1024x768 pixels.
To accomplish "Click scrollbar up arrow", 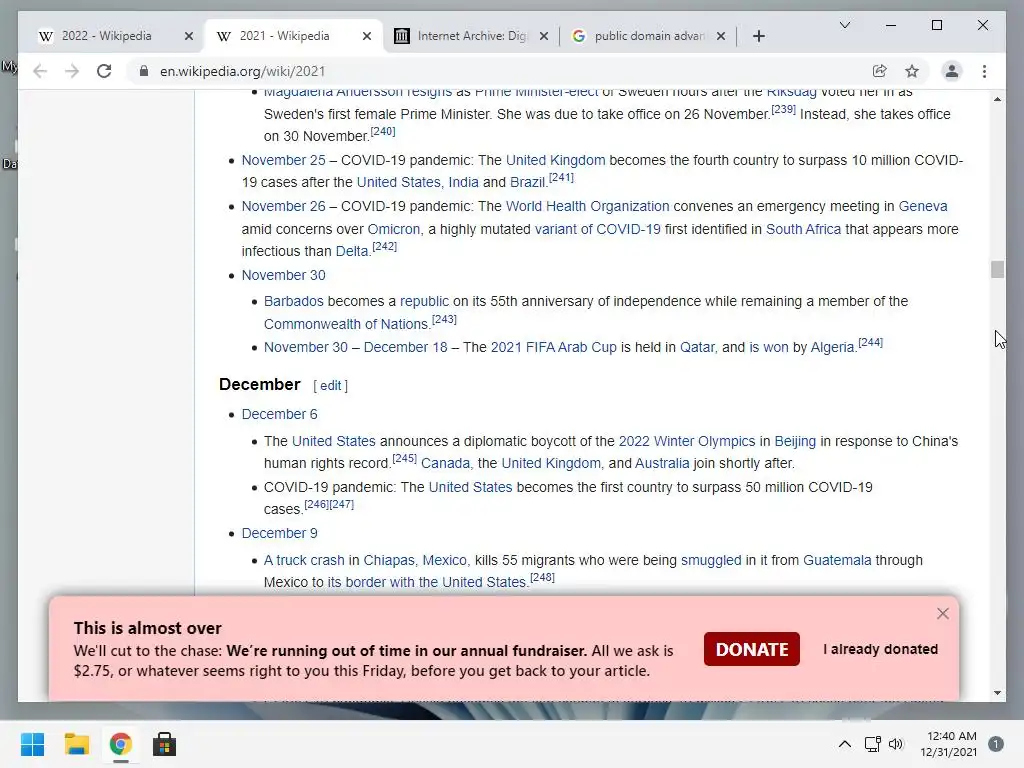I will [x=997, y=99].
